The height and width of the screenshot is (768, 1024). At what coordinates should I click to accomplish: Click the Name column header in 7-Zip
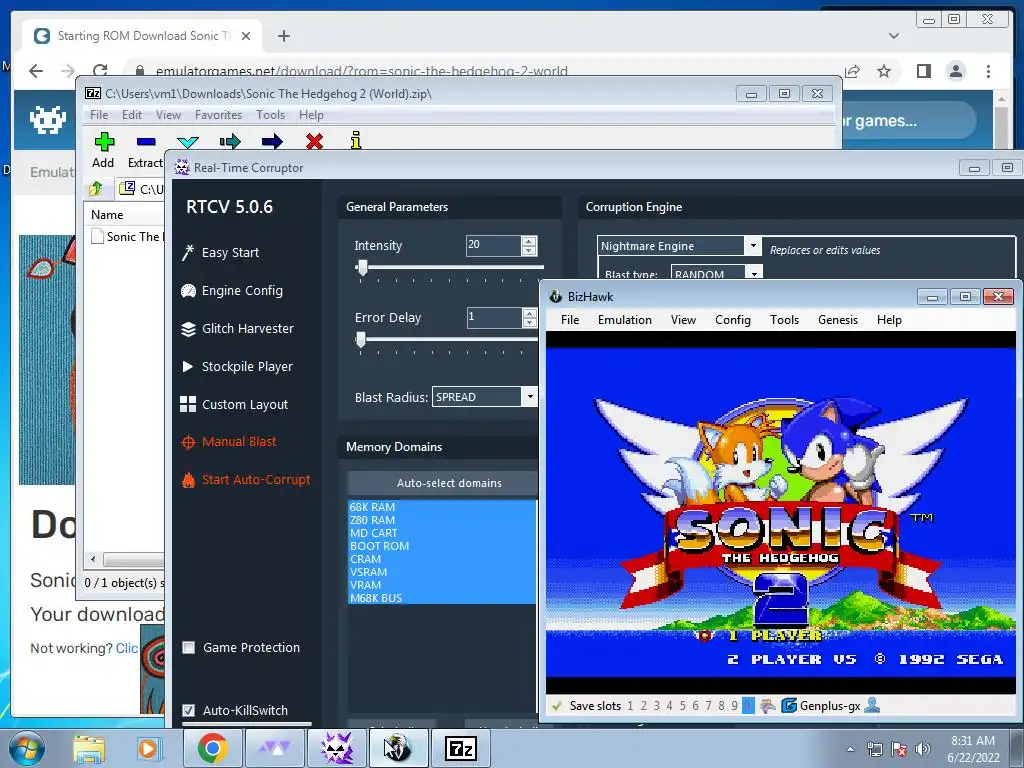[107, 215]
